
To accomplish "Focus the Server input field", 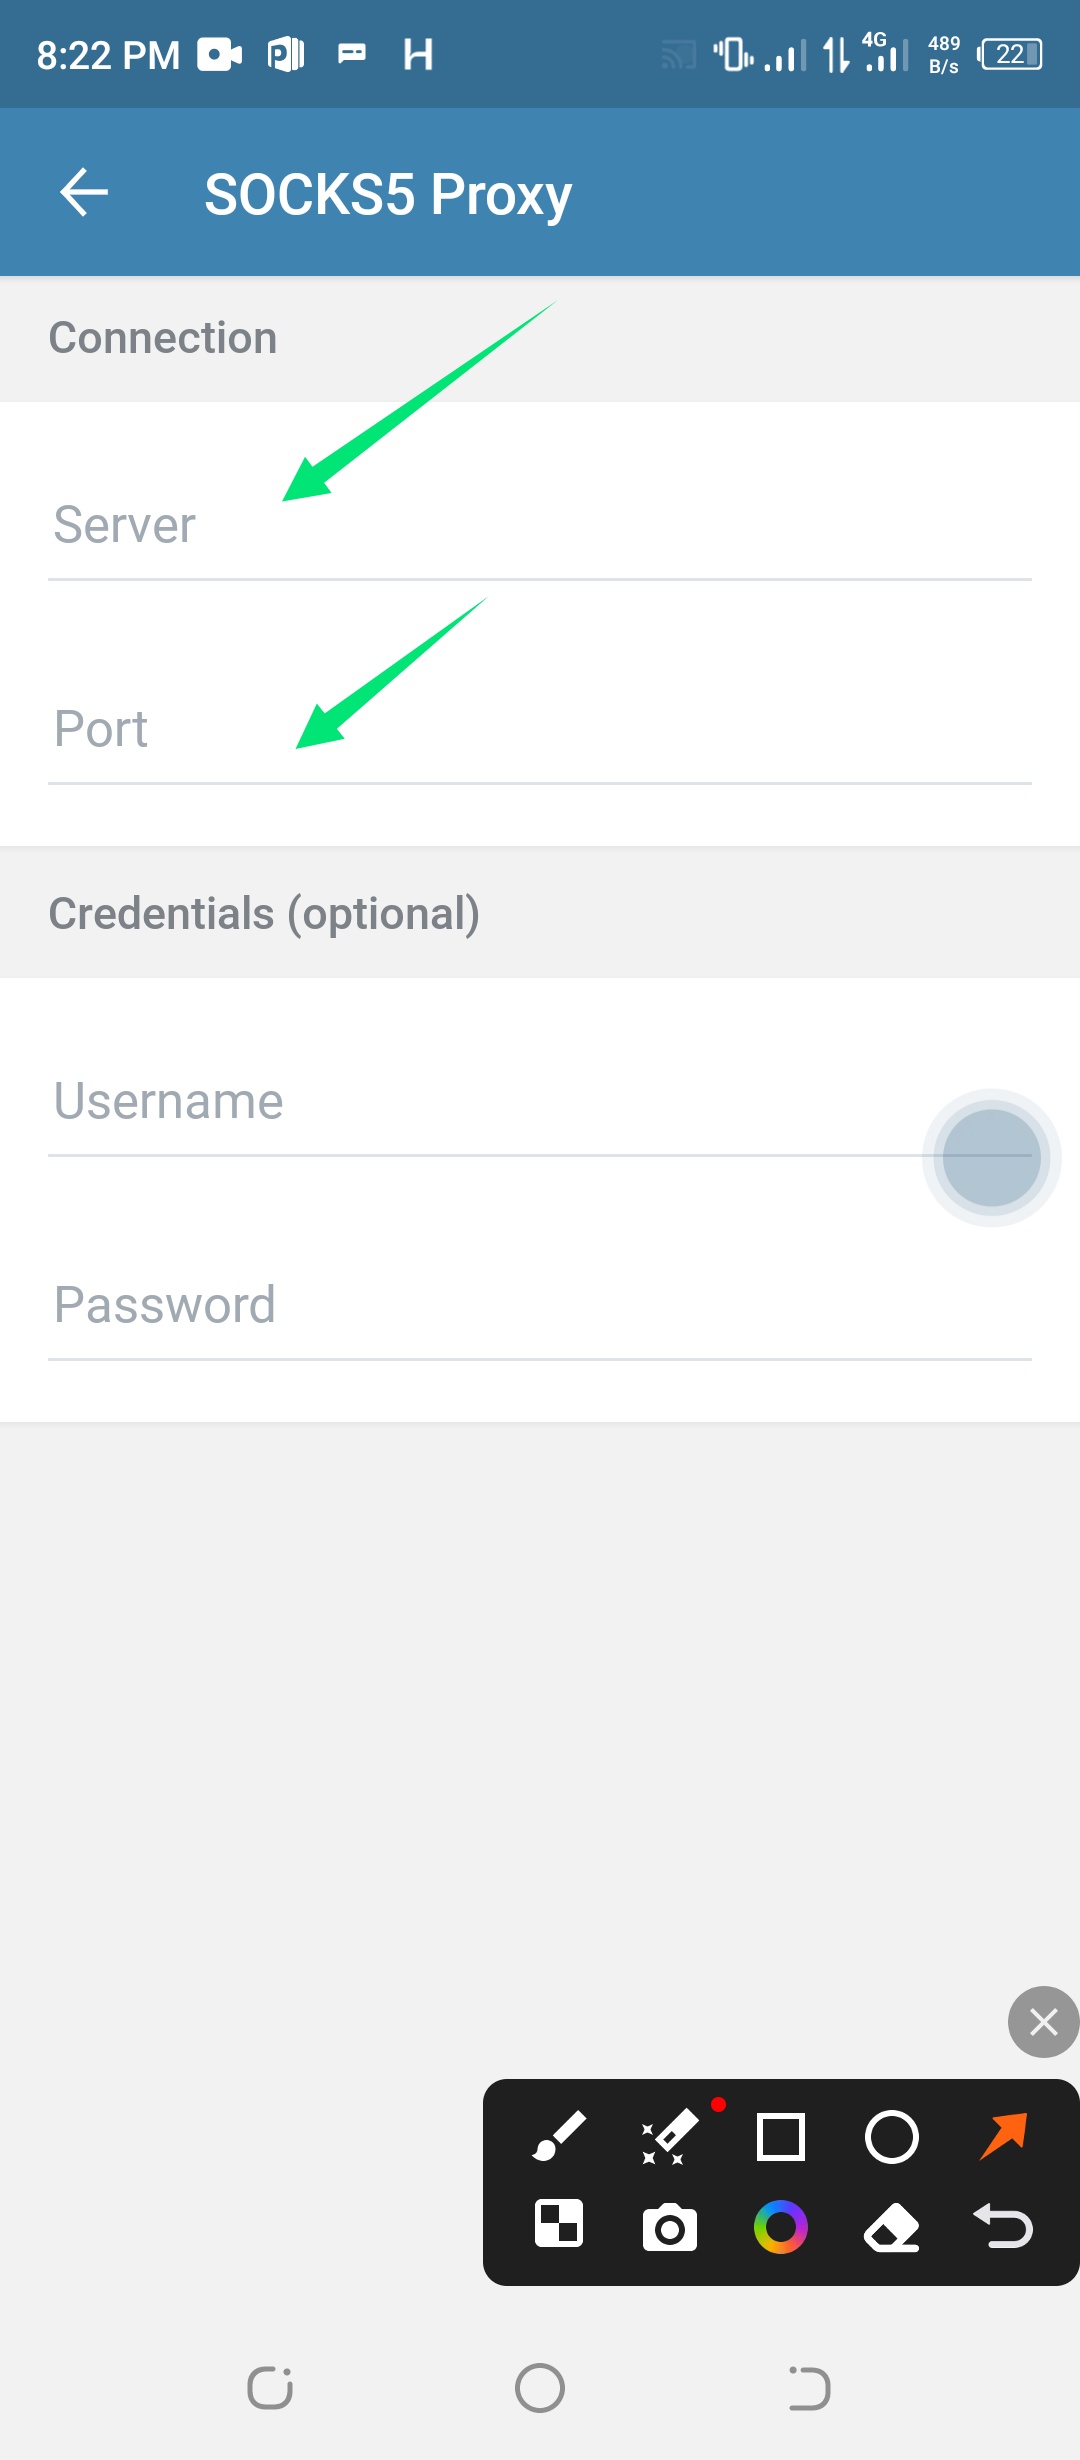I will (540, 526).
